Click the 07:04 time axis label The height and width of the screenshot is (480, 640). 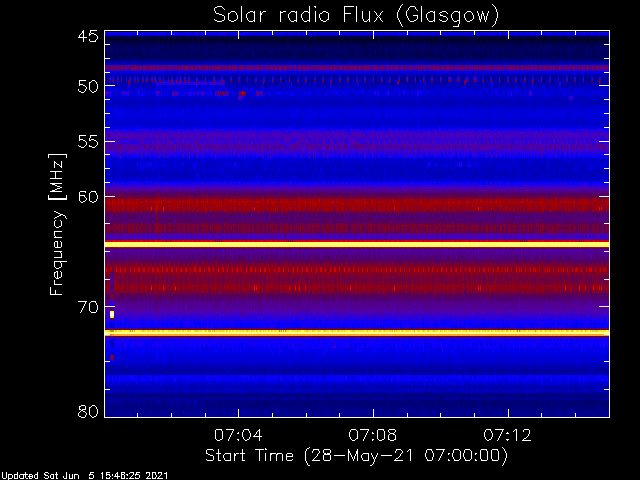[x=238, y=435]
